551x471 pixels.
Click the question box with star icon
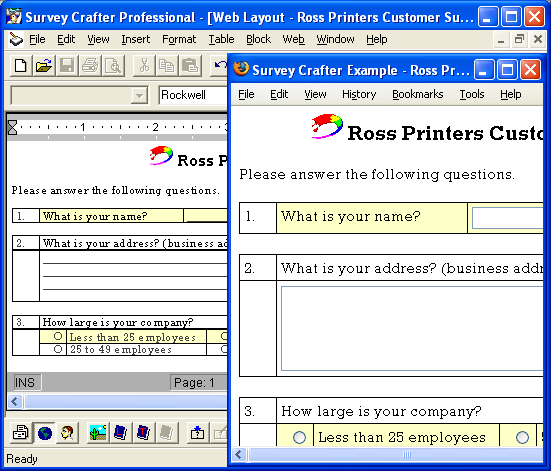point(197,433)
